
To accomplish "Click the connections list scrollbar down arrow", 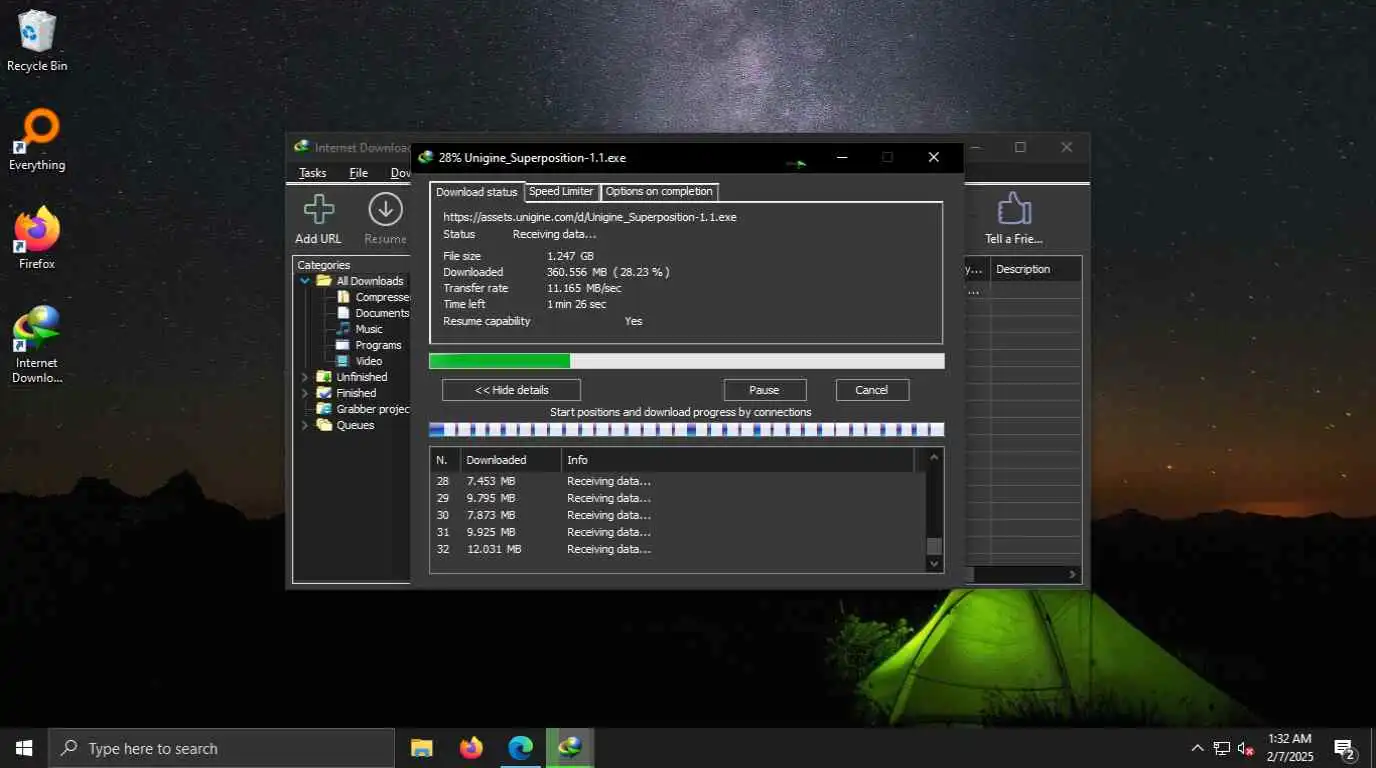I will click(934, 563).
